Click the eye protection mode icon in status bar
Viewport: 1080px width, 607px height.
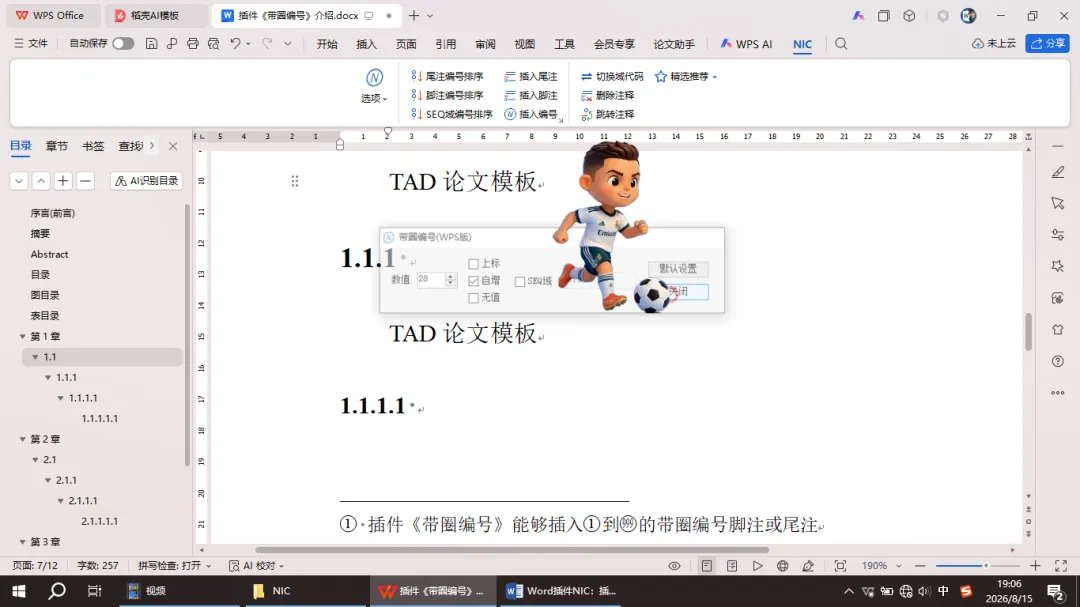coord(674,566)
